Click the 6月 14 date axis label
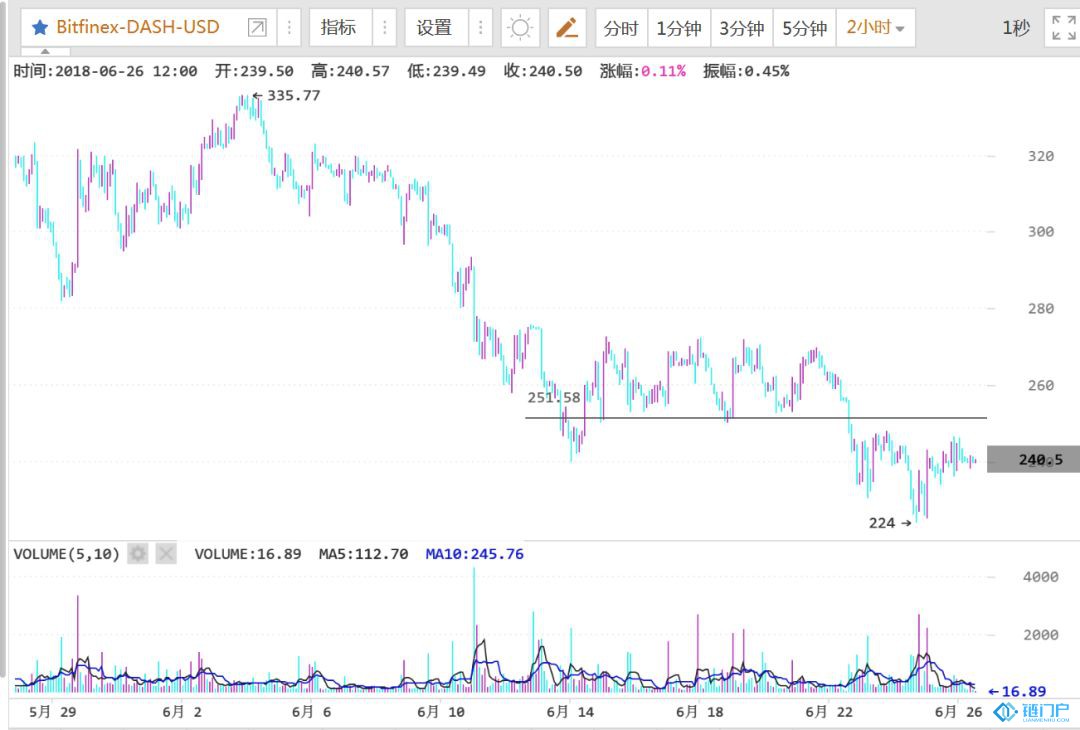1080x730 pixels. (570, 712)
